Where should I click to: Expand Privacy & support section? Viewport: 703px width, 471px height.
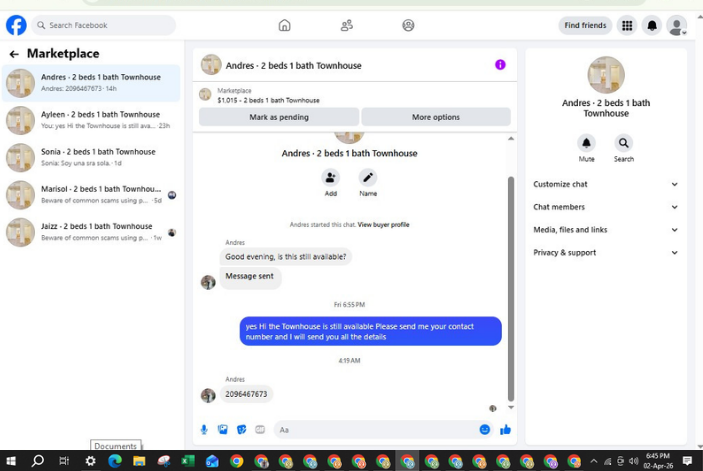[x=606, y=253]
